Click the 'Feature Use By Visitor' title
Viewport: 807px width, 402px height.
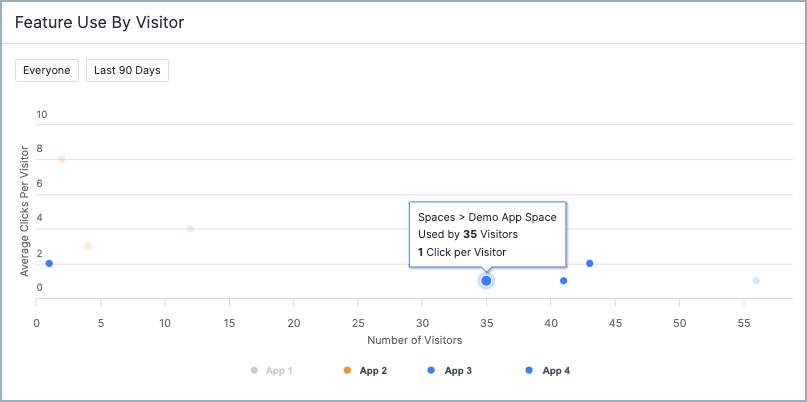click(99, 23)
